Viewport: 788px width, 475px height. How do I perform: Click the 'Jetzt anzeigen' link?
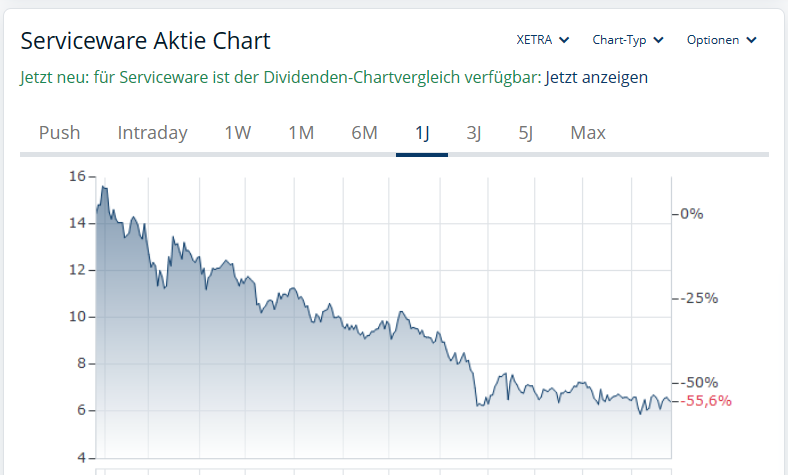(x=596, y=77)
